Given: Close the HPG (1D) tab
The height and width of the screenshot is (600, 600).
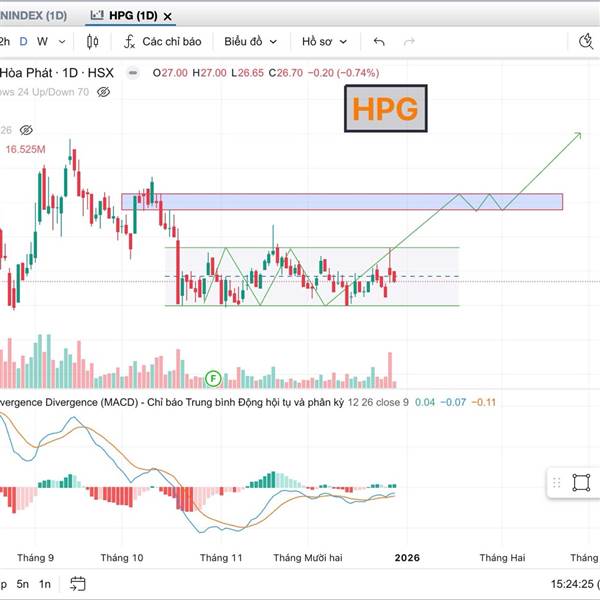Looking at the screenshot, I should point(167,16).
